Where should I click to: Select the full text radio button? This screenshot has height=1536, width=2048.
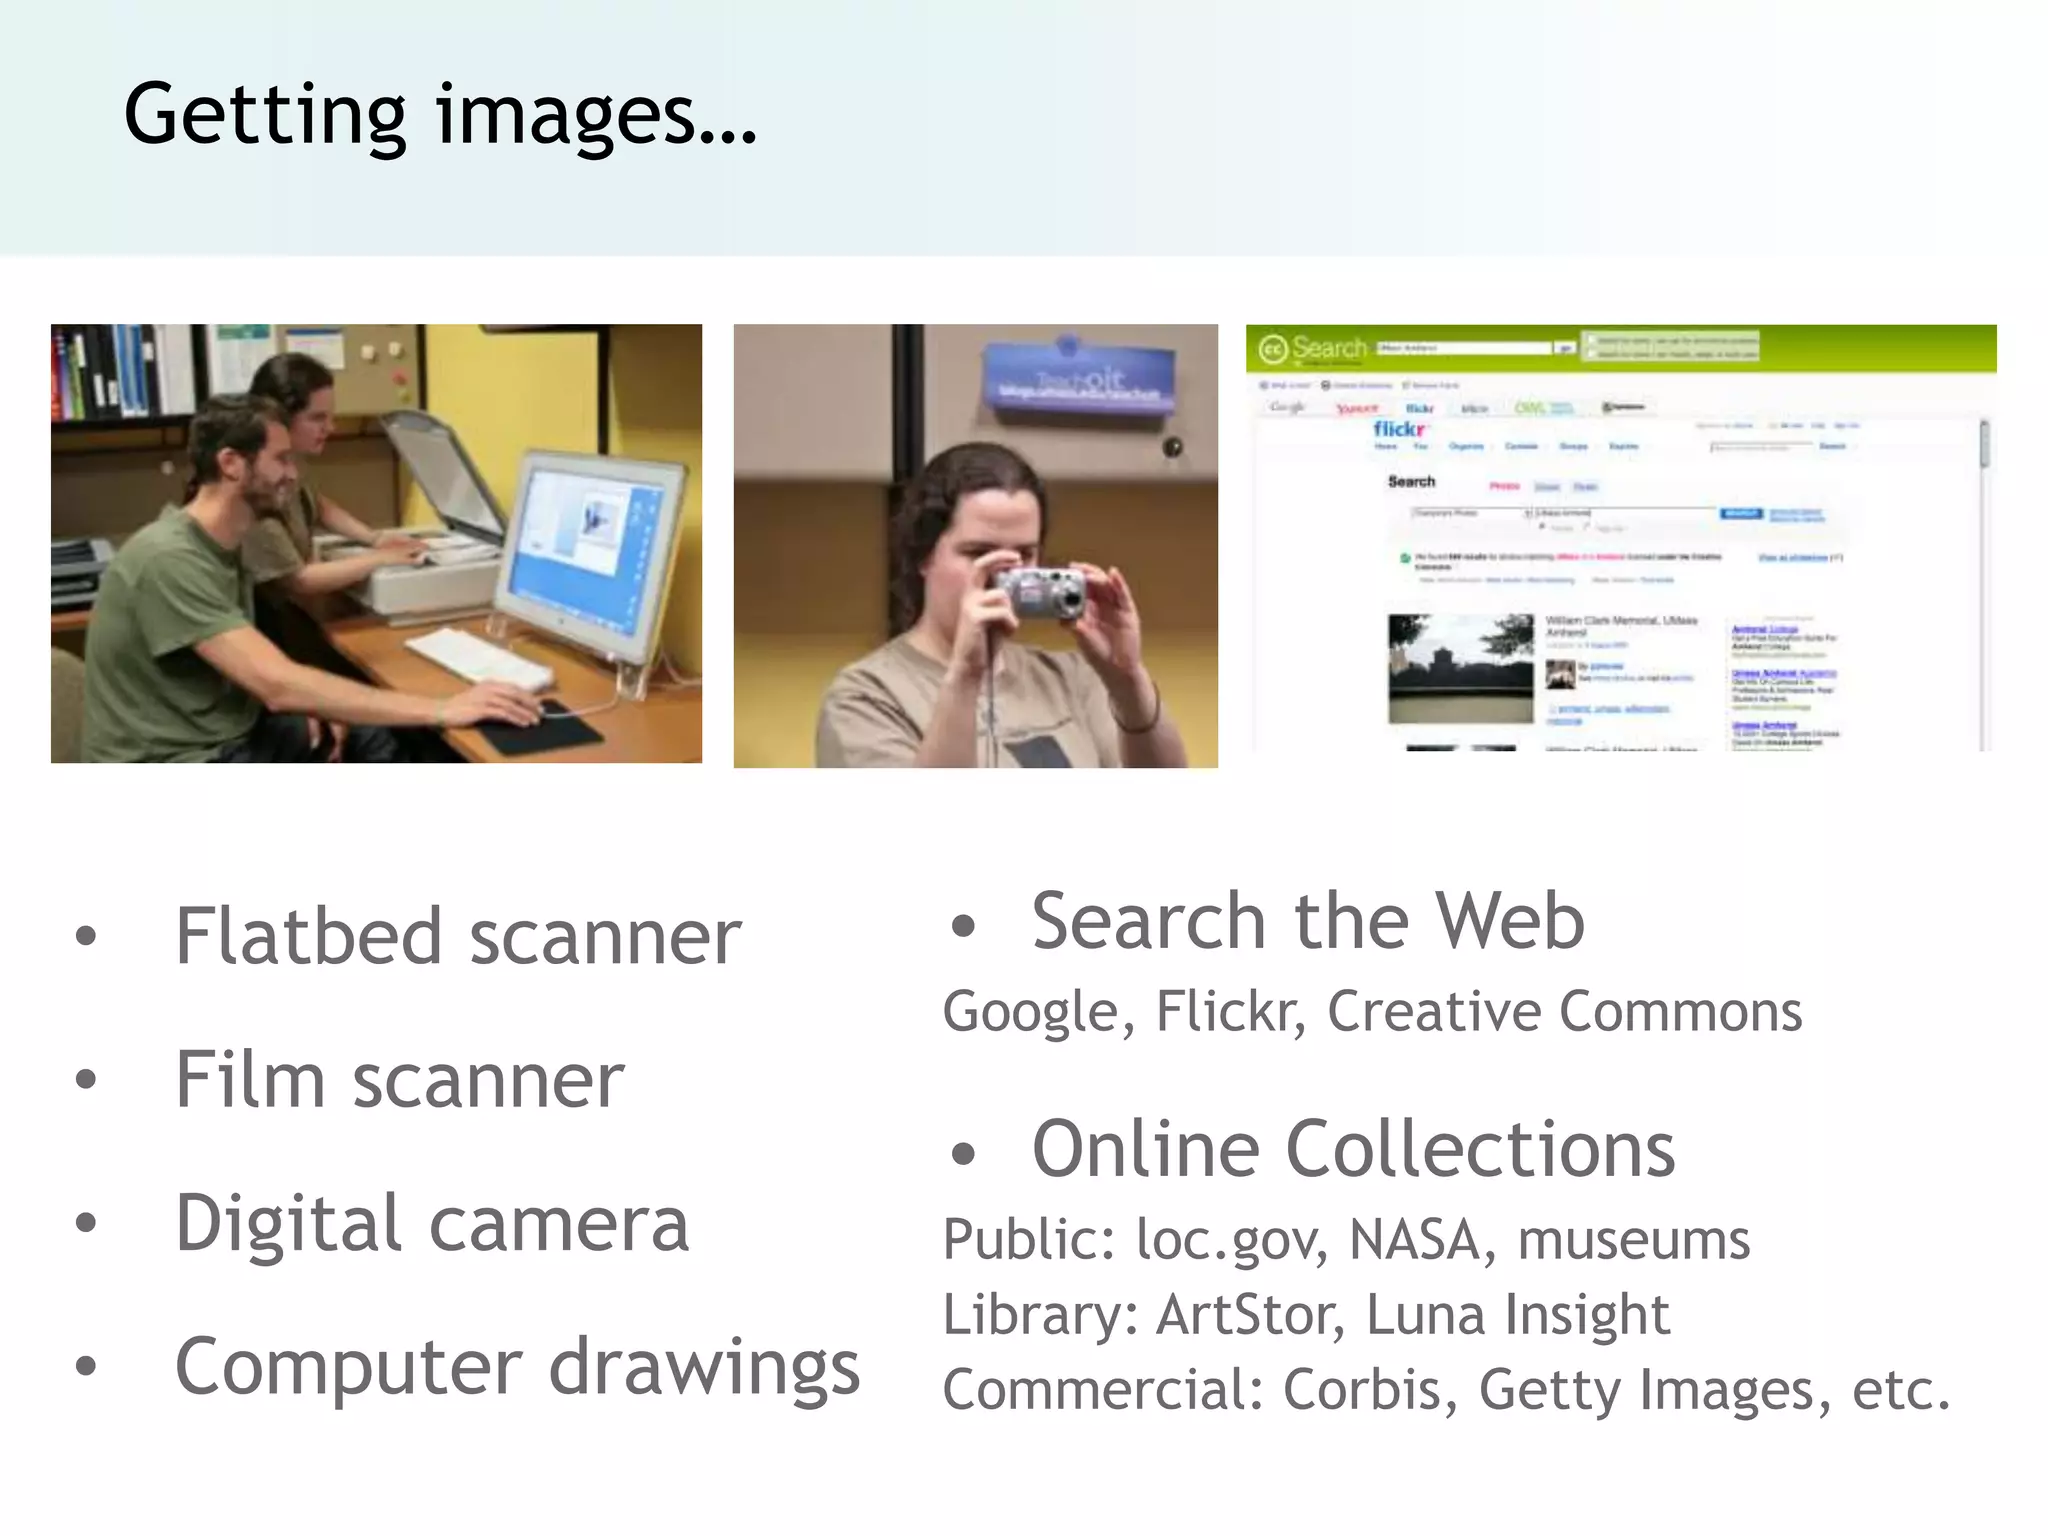tap(1543, 526)
